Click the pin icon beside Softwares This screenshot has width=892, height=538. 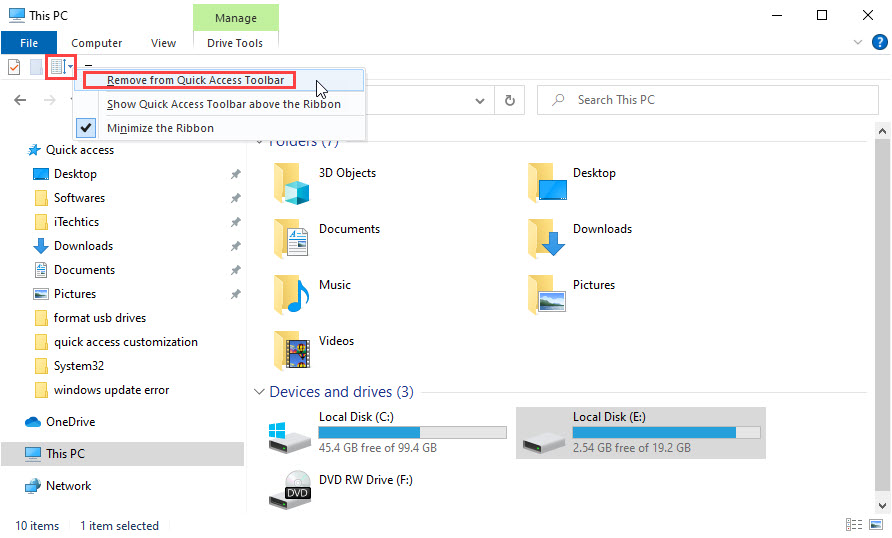[236, 198]
